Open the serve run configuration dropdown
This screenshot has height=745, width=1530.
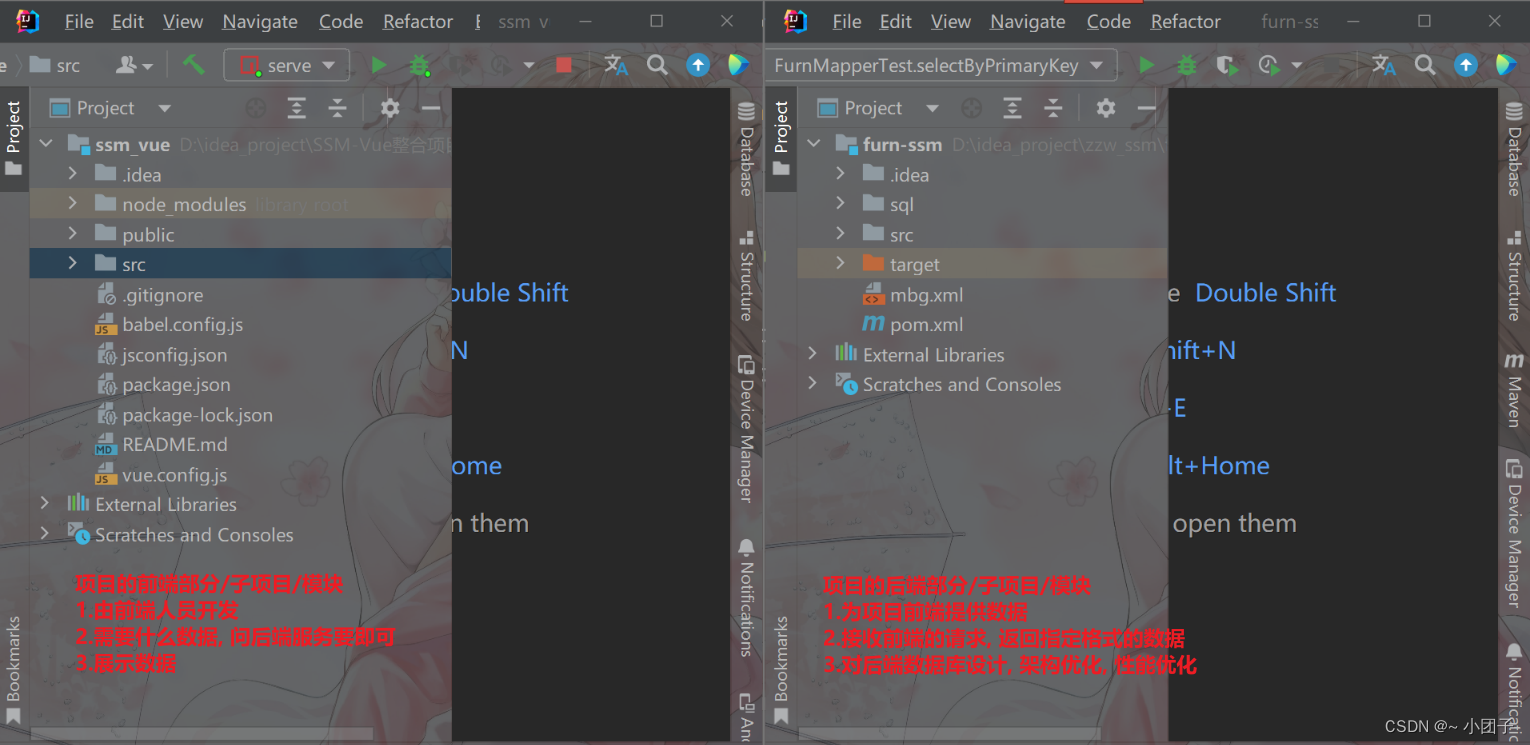coord(287,65)
